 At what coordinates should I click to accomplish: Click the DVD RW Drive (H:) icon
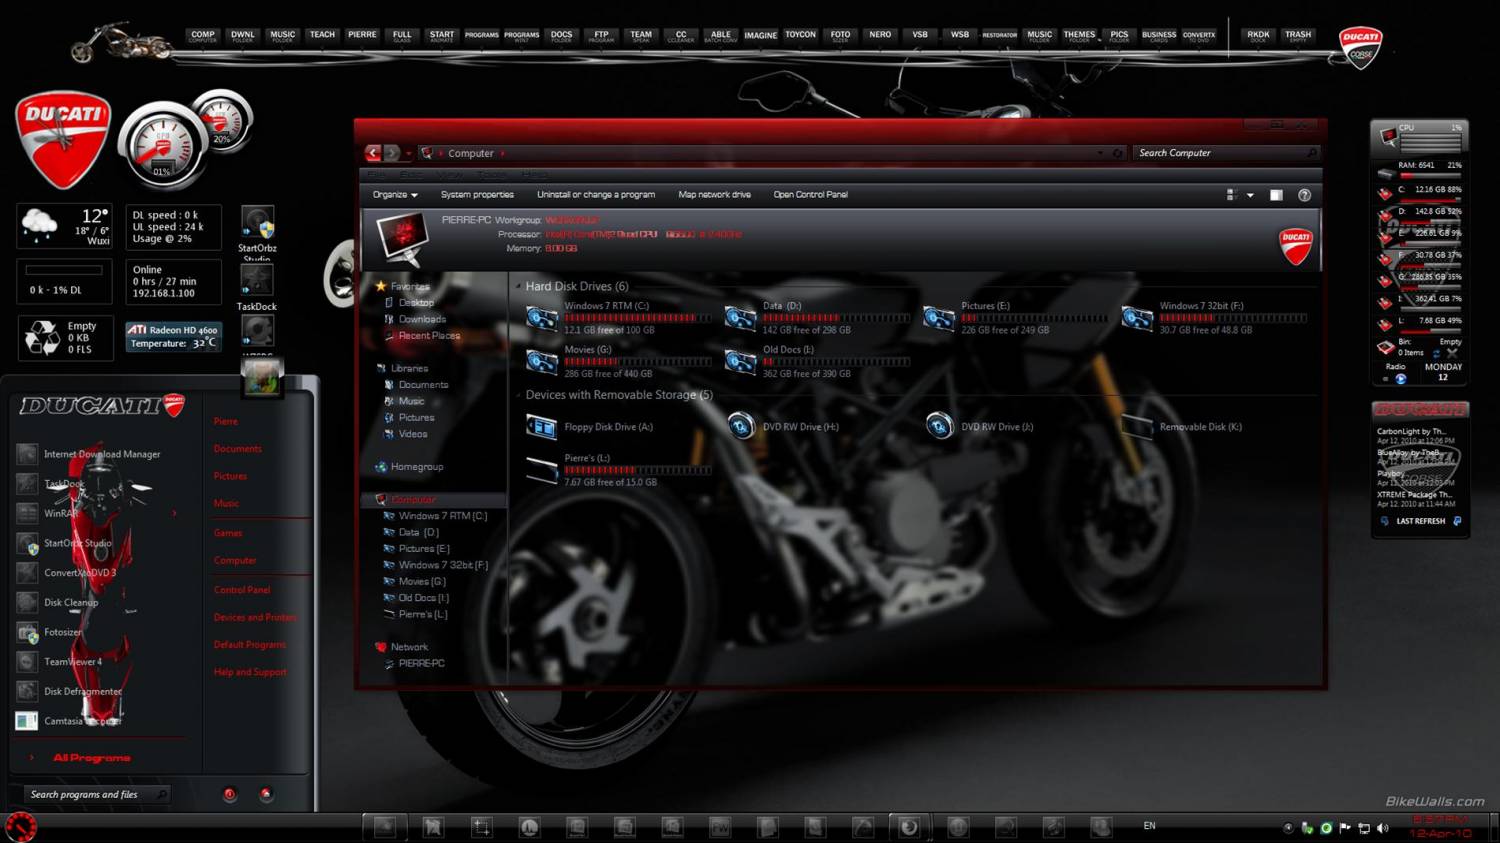point(741,426)
